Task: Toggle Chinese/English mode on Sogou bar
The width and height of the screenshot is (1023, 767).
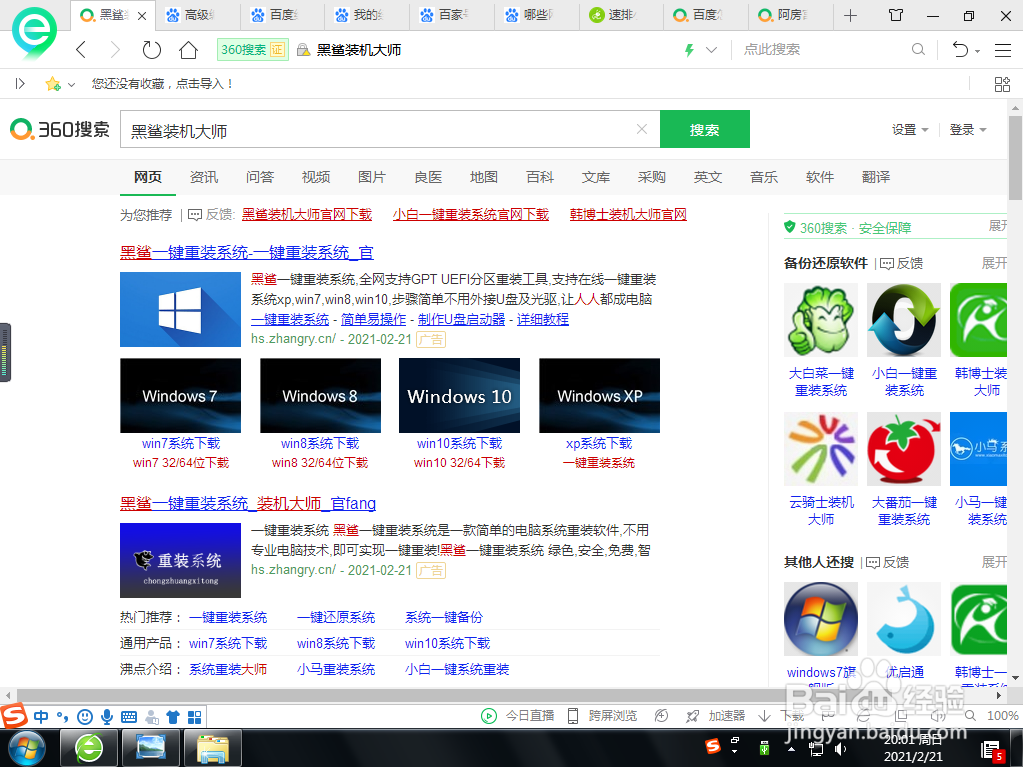Action: pyautogui.click(x=40, y=717)
